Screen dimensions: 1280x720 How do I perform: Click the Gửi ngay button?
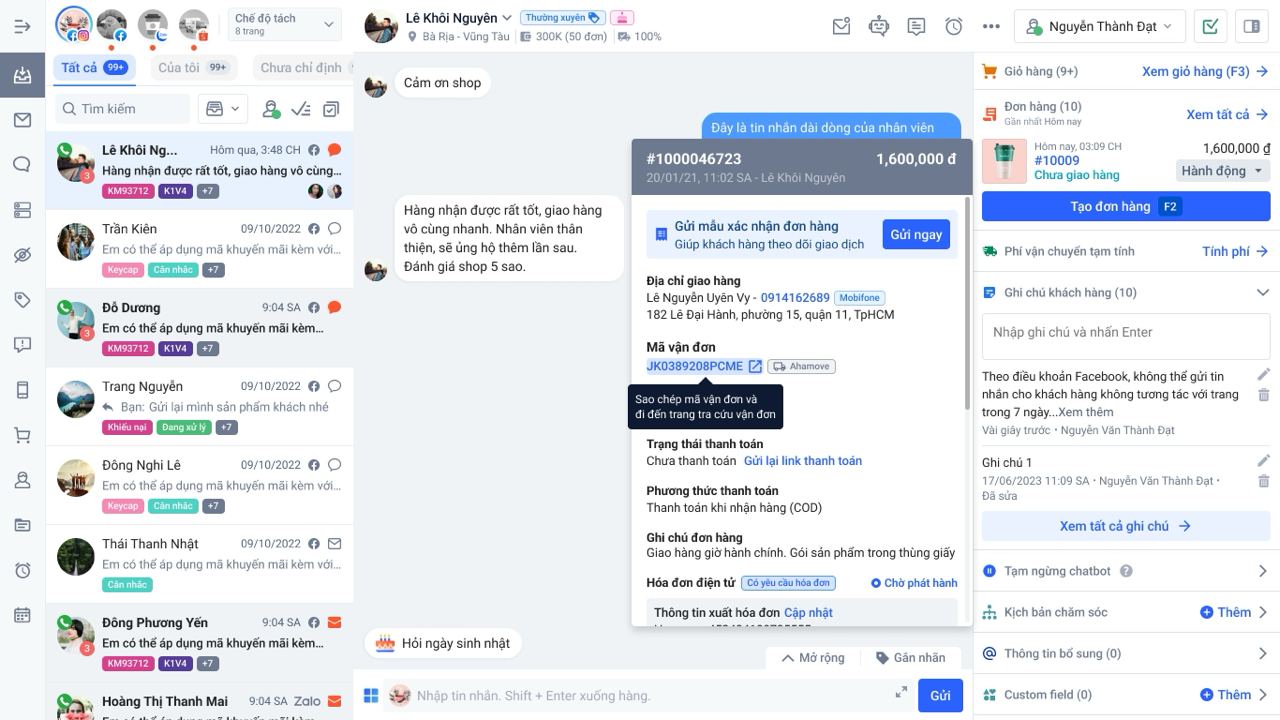point(916,234)
